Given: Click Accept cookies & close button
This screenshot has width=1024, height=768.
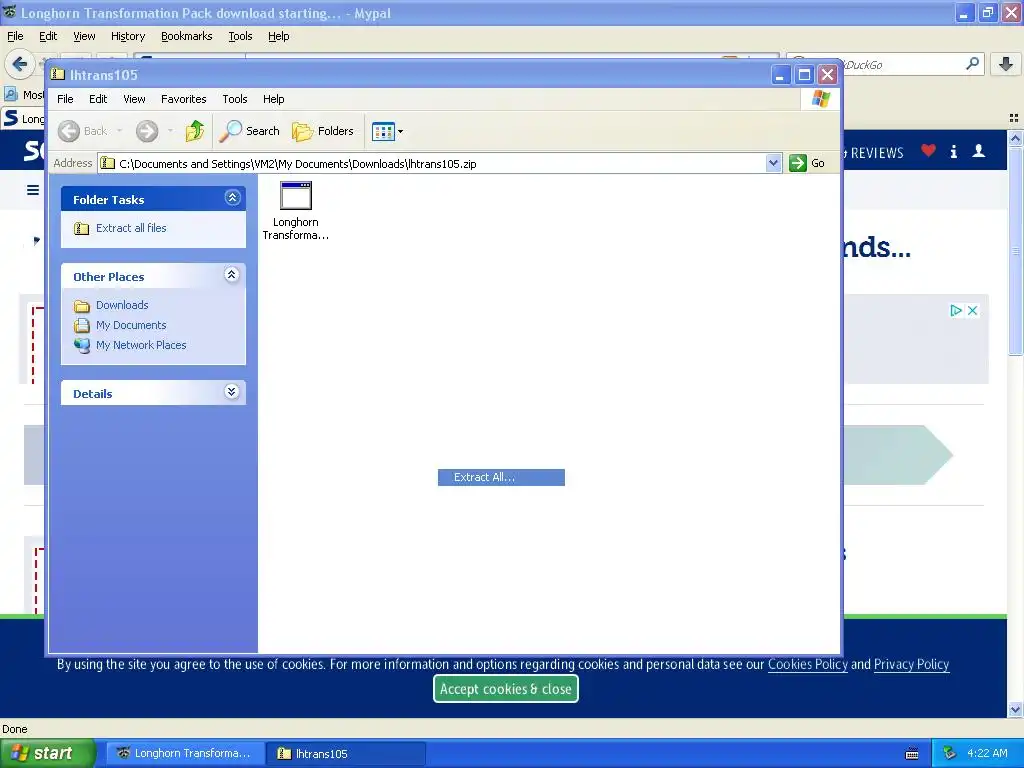Looking at the screenshot, I should pyautogui.click(x=505, y=689).
